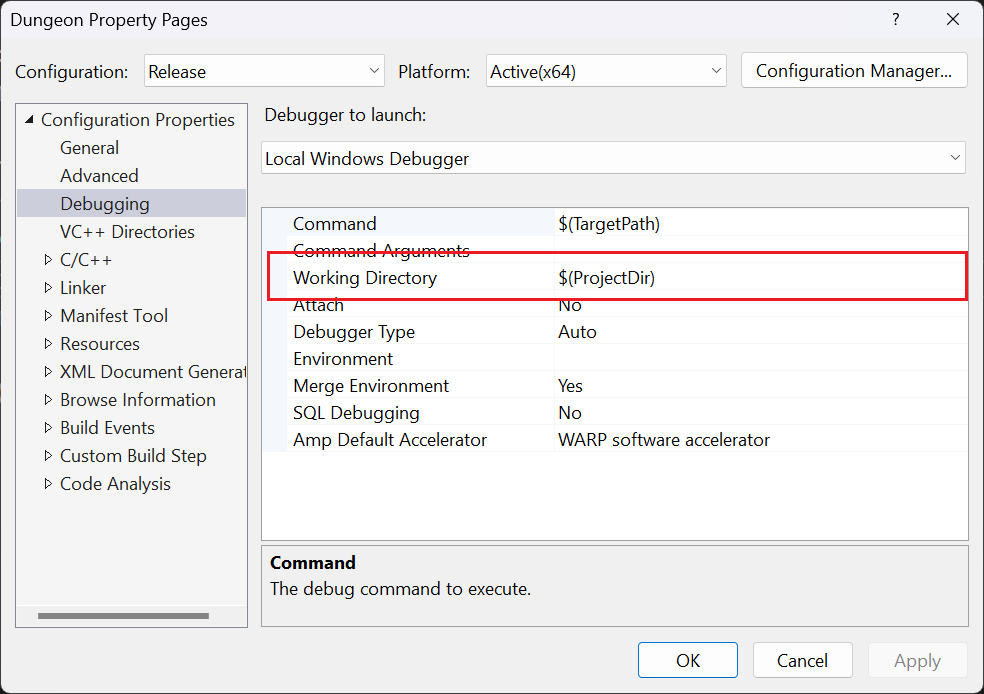Click the Cancel button
The height and width of the screenshot is (694, 984).
pyautogui.click(x=802, y=660)
